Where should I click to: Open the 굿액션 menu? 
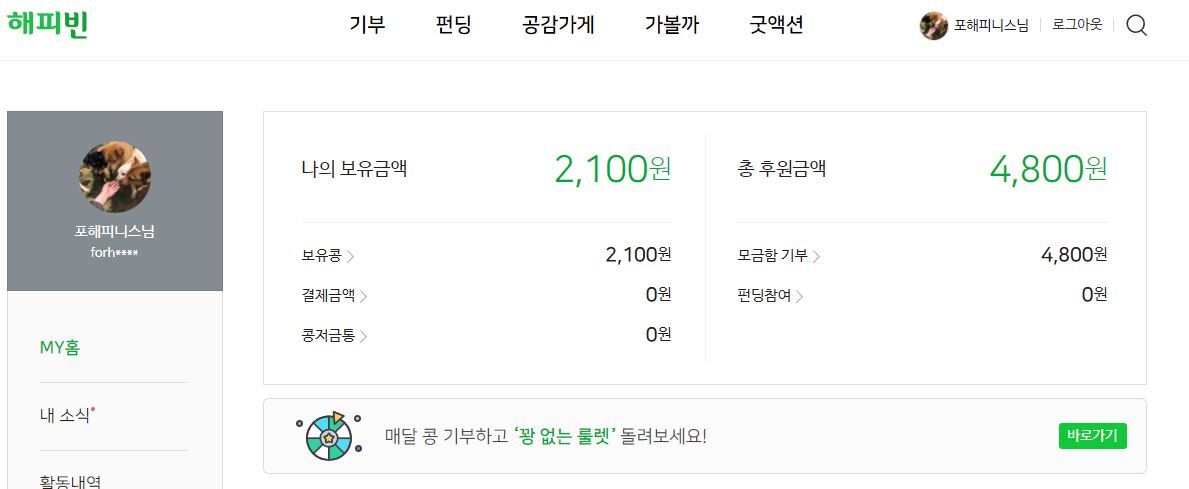tap(776, 26)
